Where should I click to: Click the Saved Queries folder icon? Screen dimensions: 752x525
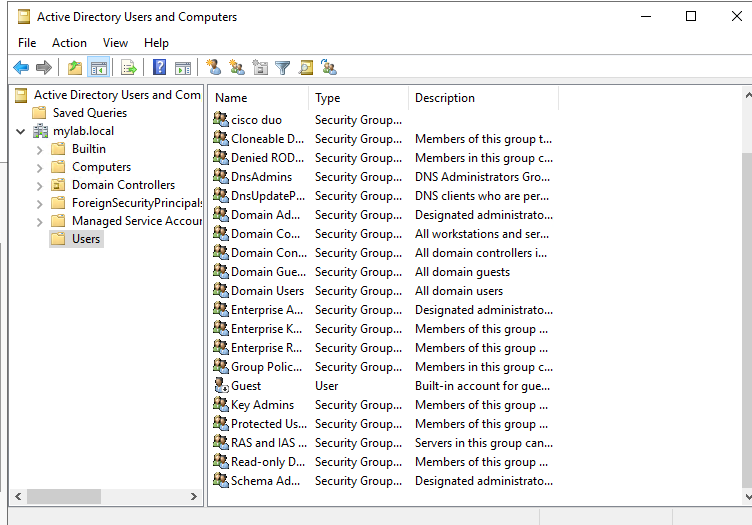pyautogui.click(x=39, y=113)
